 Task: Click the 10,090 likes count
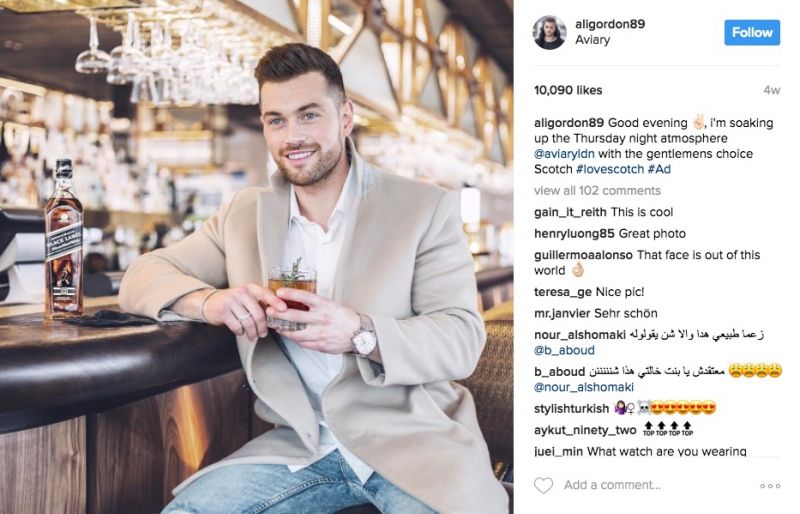568,90
